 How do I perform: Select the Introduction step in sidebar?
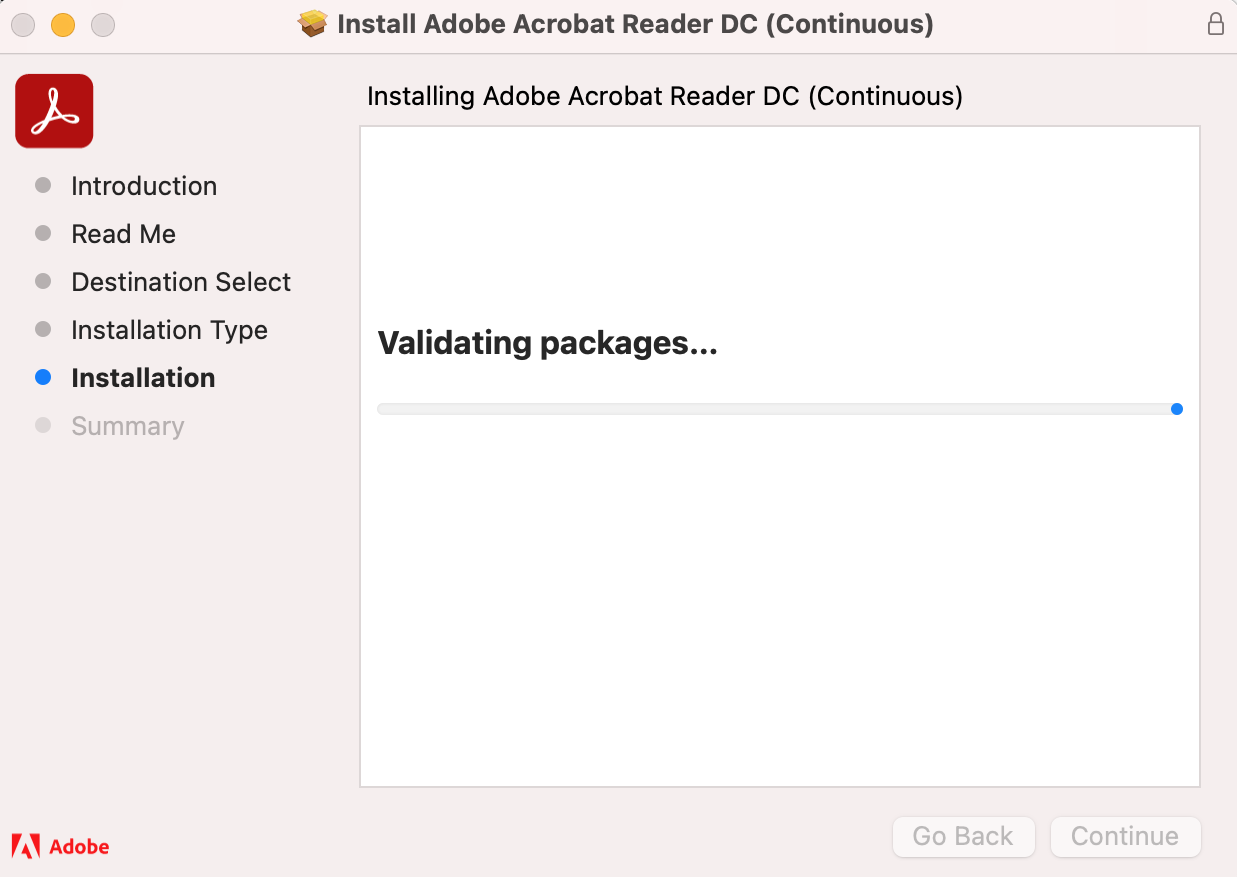click(x=144, y=186)
